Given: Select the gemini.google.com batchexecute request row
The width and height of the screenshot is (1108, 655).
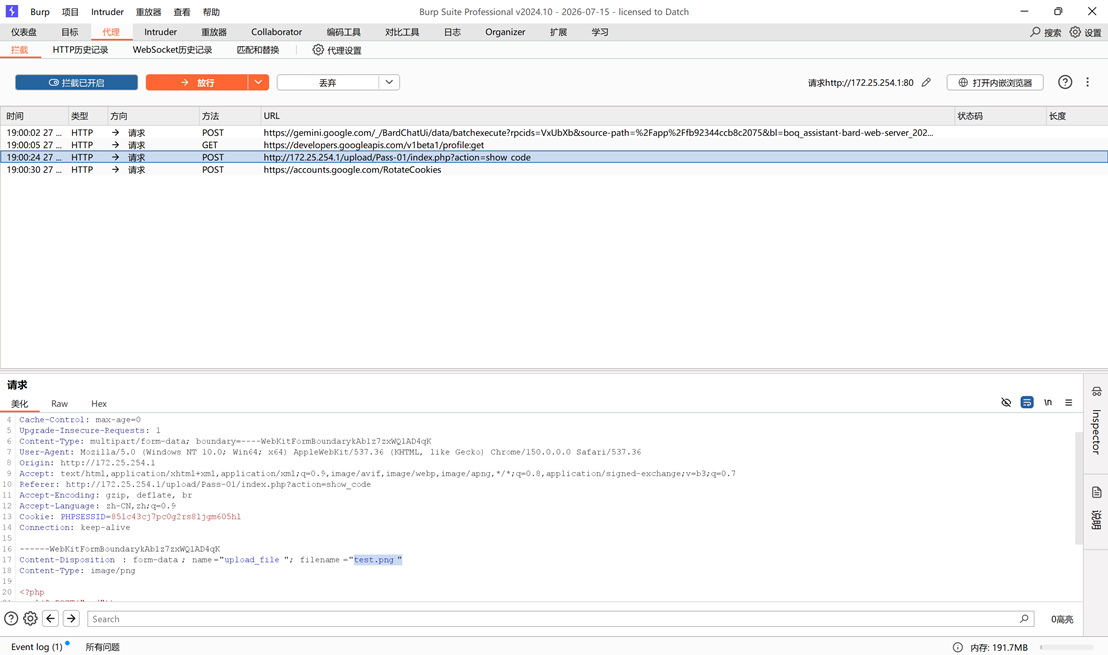Looking at the screenshot, I should click(554, 133).
